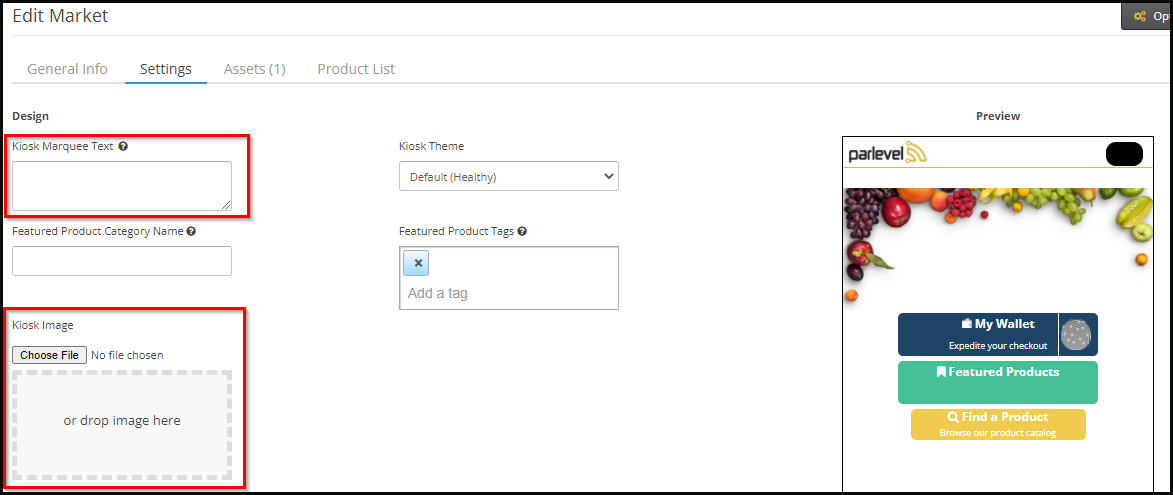Click the Parlevel logo in the preview

(888, 153)
